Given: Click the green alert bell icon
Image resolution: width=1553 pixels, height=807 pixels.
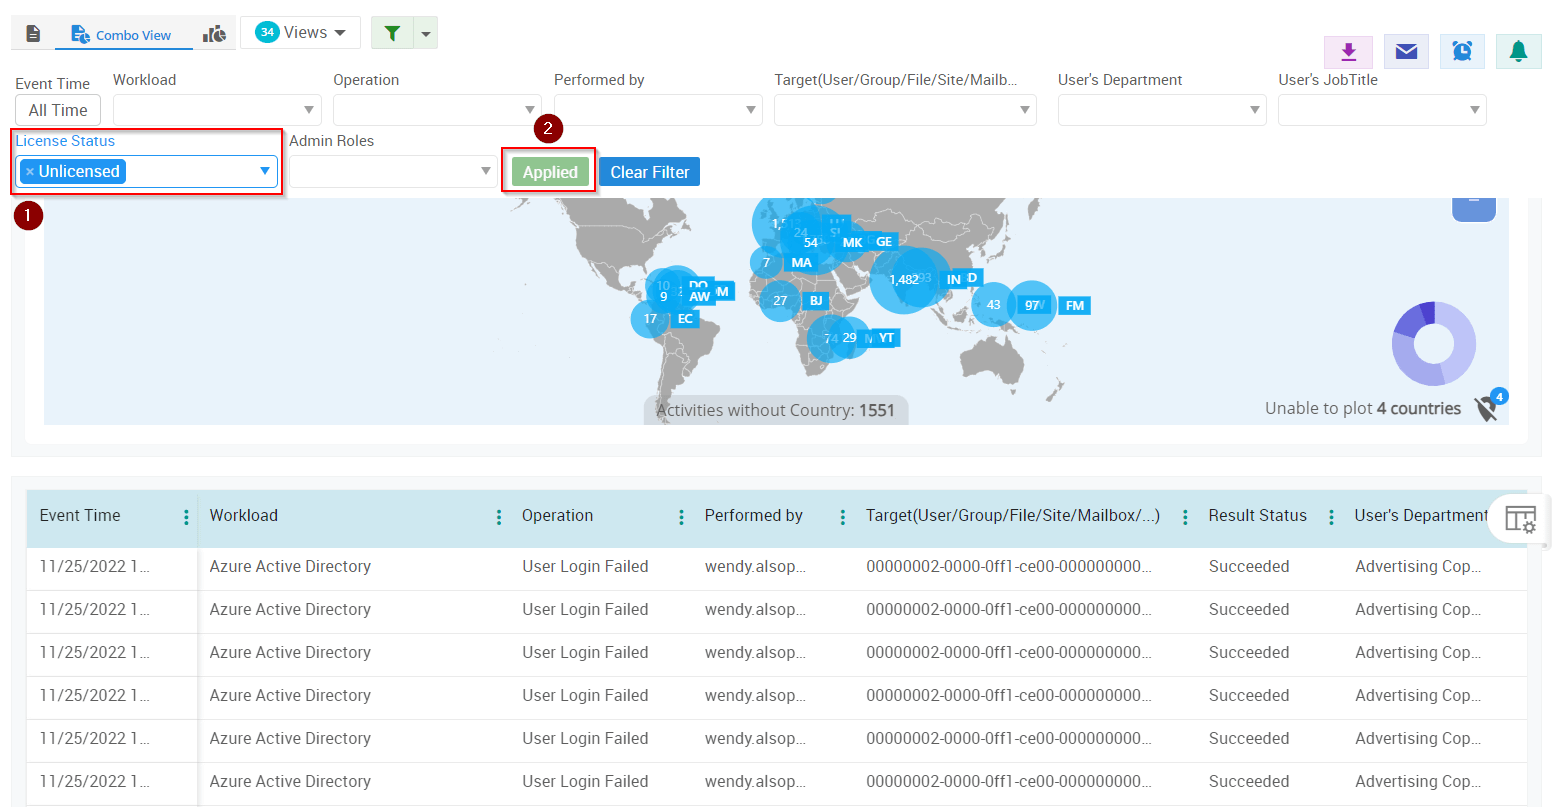Looking at the screenshot, I should coord(1518,52).
